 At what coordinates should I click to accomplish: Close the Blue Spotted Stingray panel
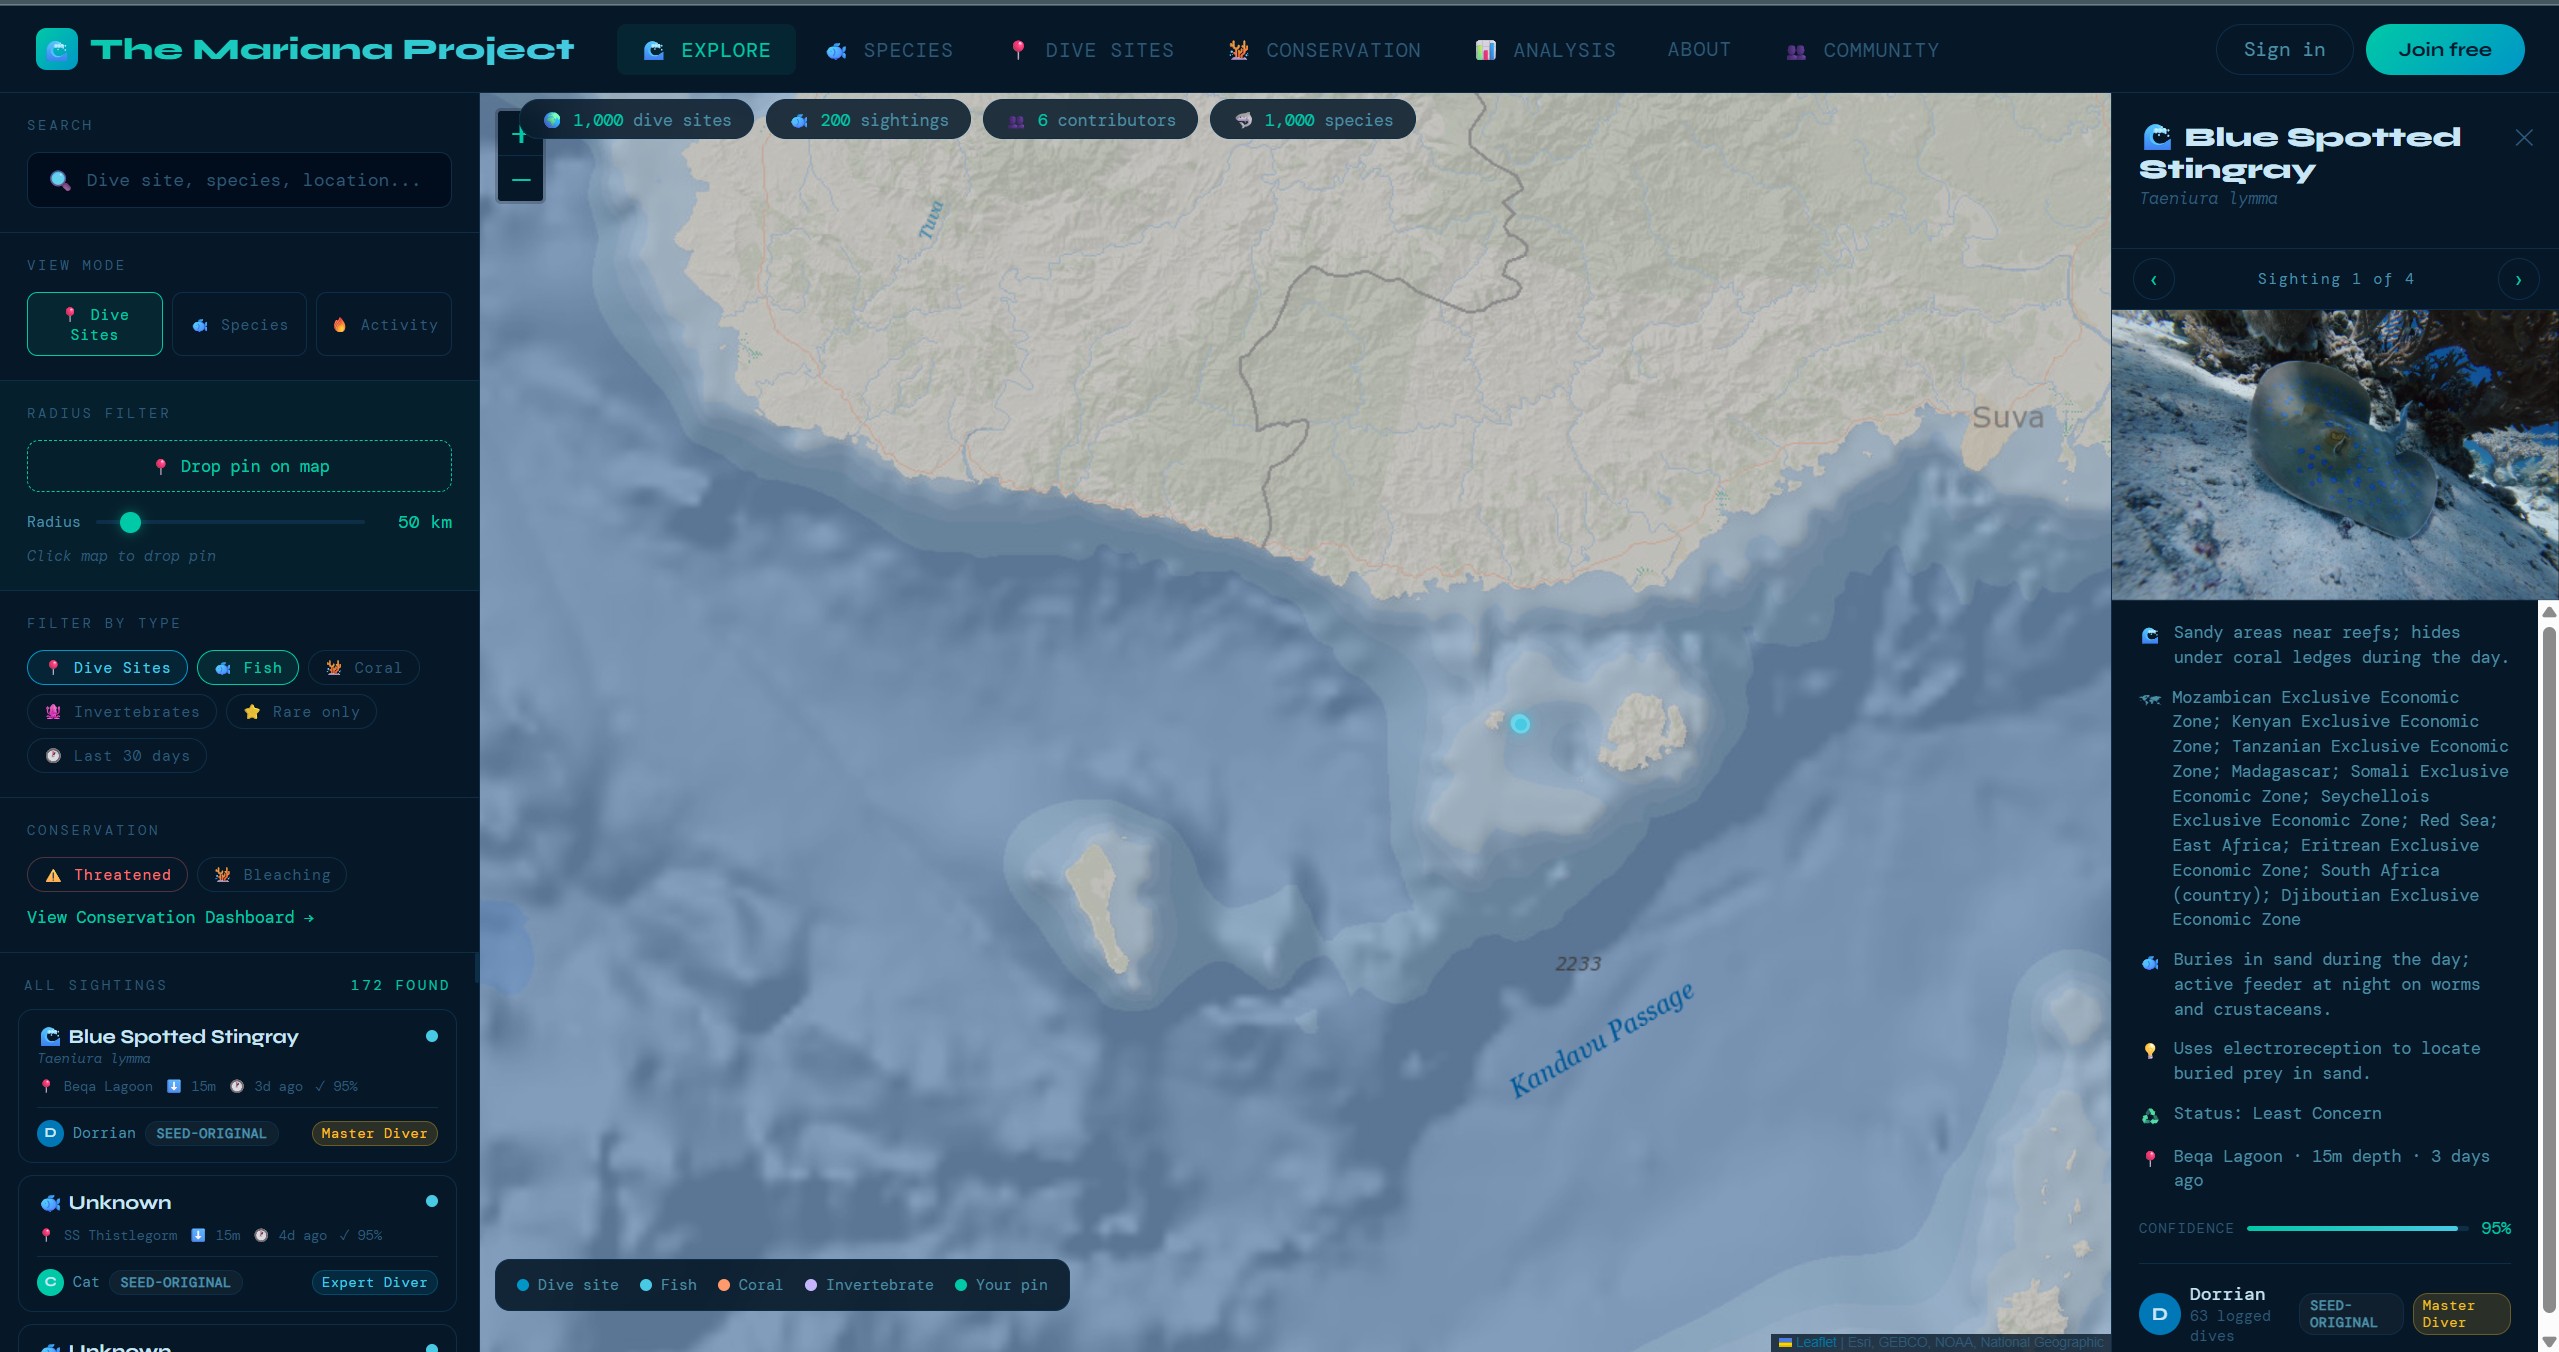click(2523, 138)
